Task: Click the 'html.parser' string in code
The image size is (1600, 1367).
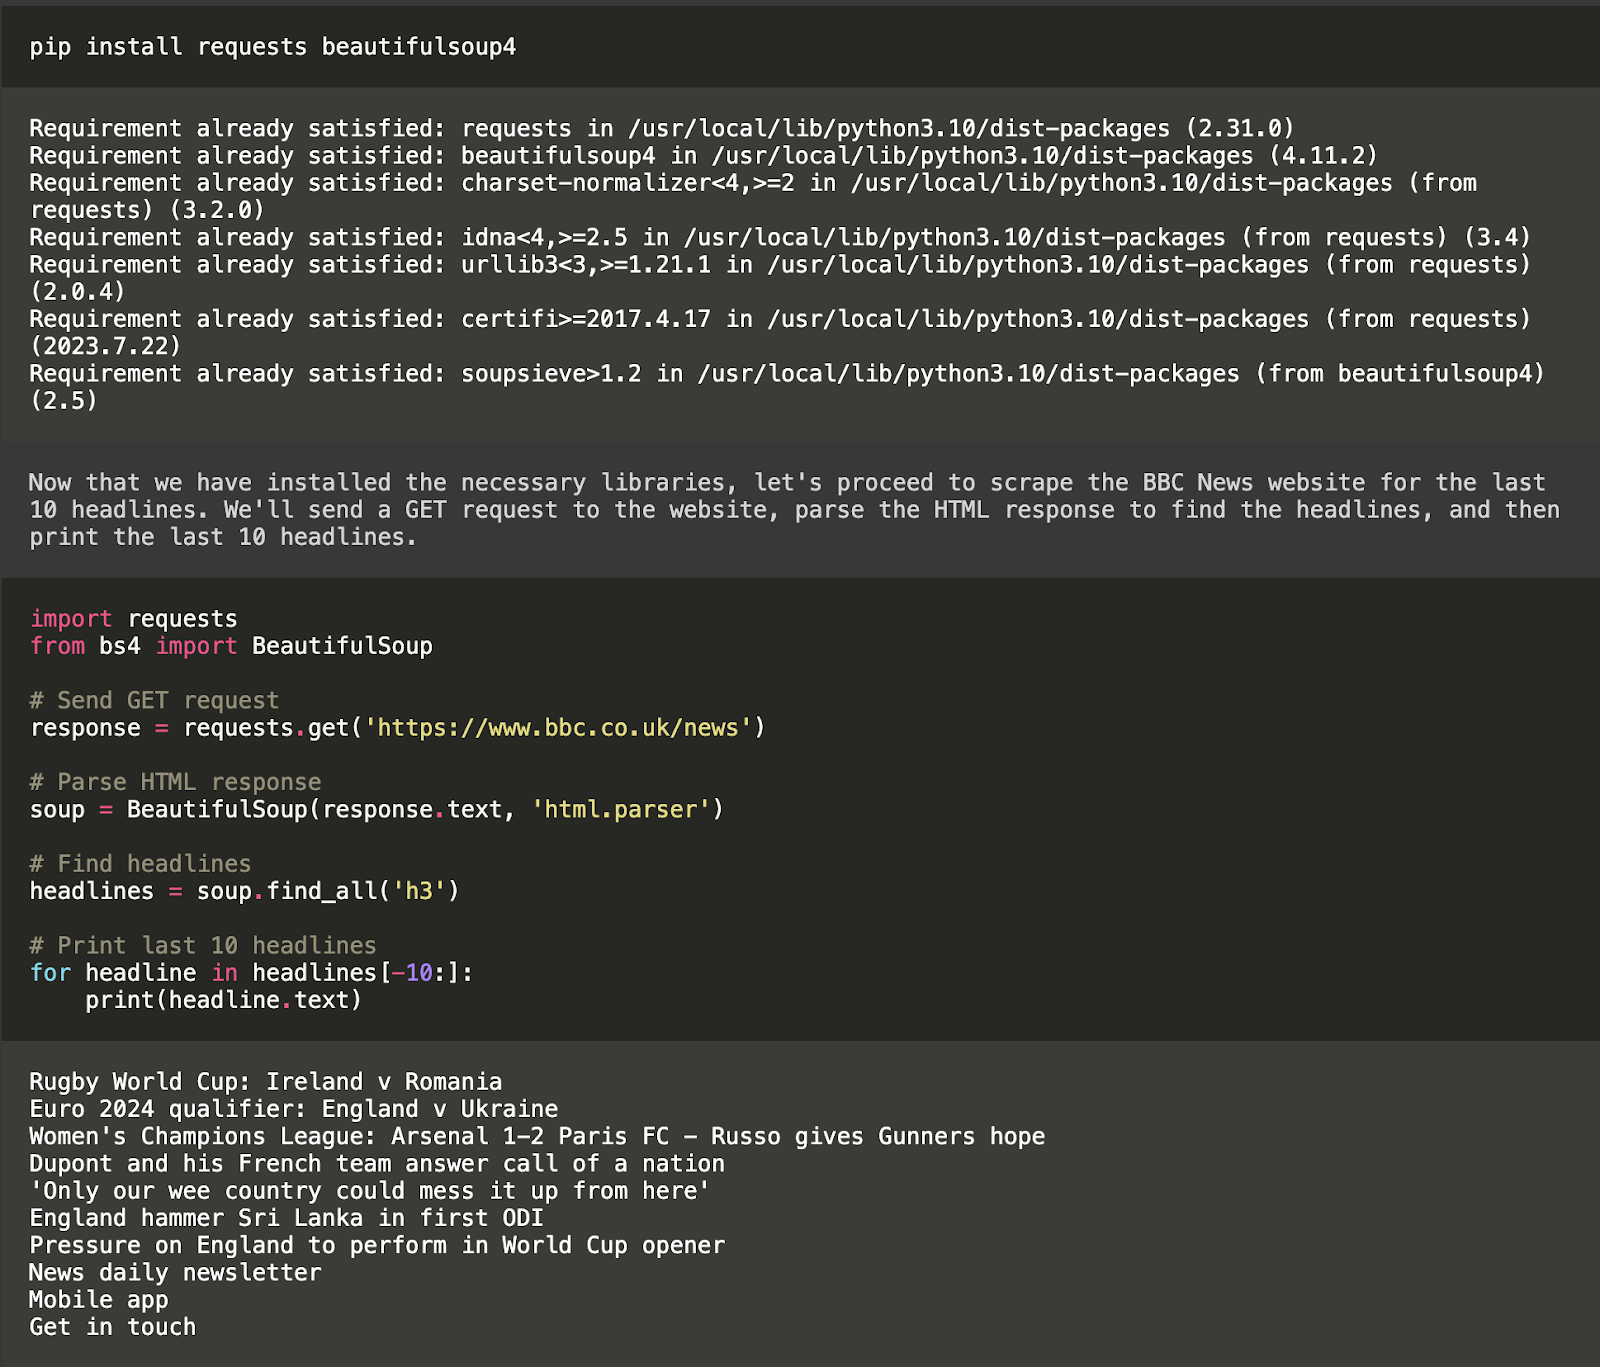Action: tap(620, 809)
